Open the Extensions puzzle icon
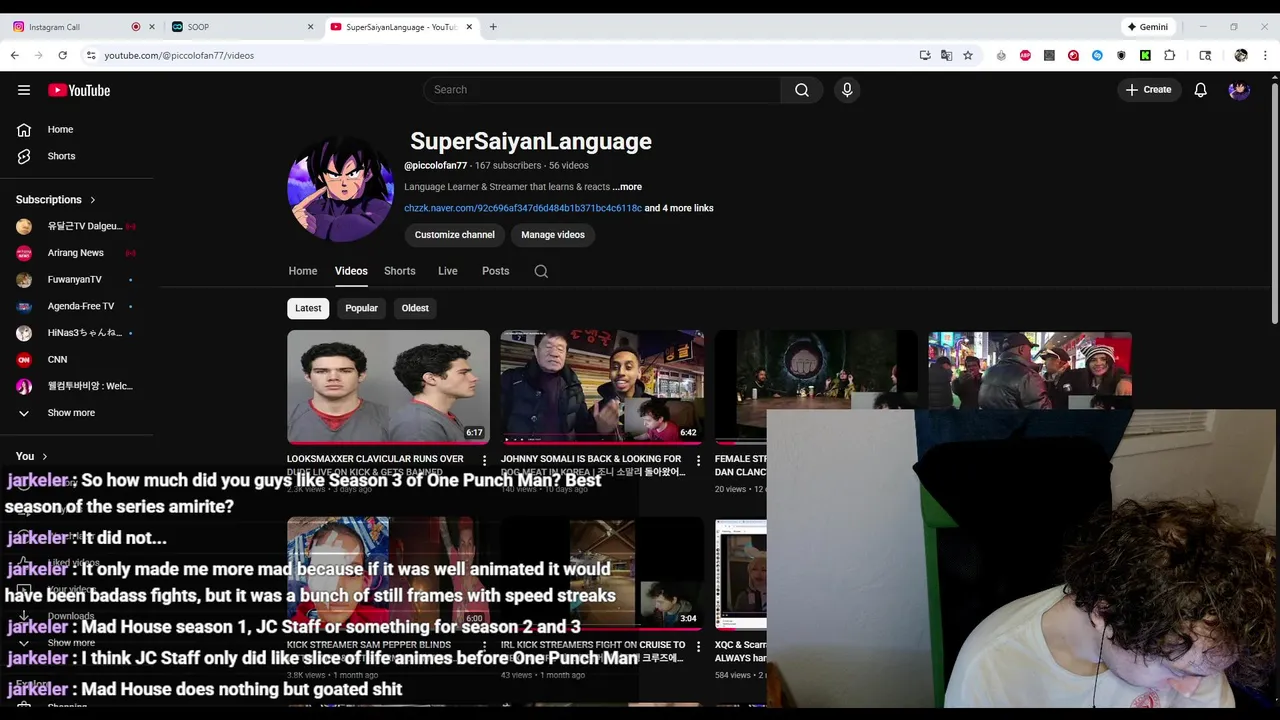The width and height of the screenshot is (1280, 720). [x=1169, y=55]
